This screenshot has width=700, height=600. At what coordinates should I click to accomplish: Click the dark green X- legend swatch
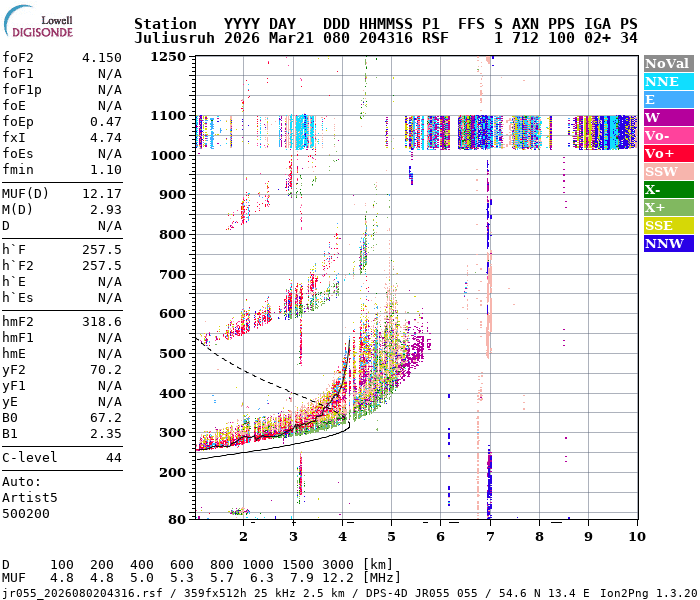coord(668,189)
